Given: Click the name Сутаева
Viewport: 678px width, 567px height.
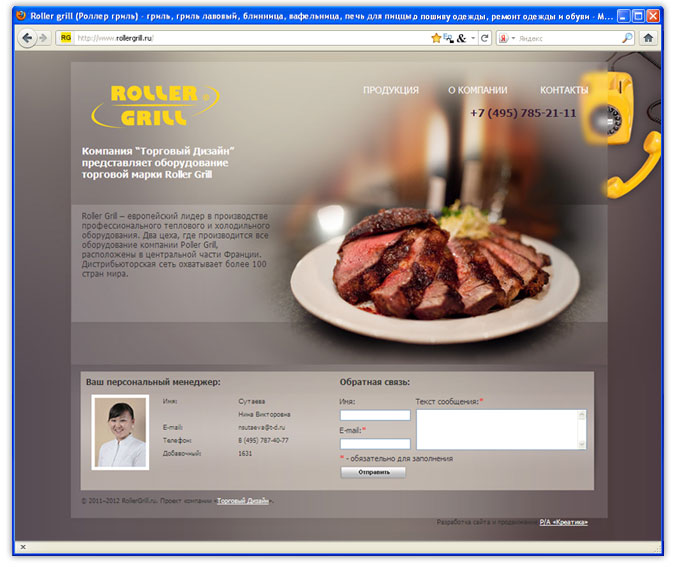Looking at the screenshot, I should 251,401.
